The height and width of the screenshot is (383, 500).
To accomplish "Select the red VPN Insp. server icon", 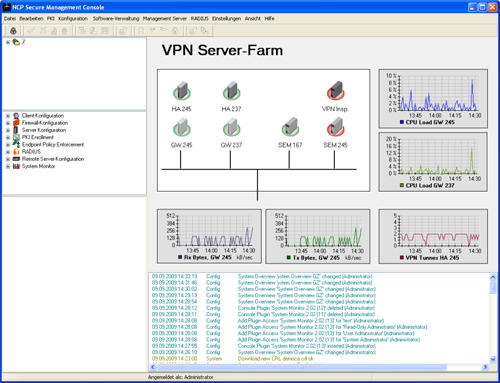I will click(335, 91).
